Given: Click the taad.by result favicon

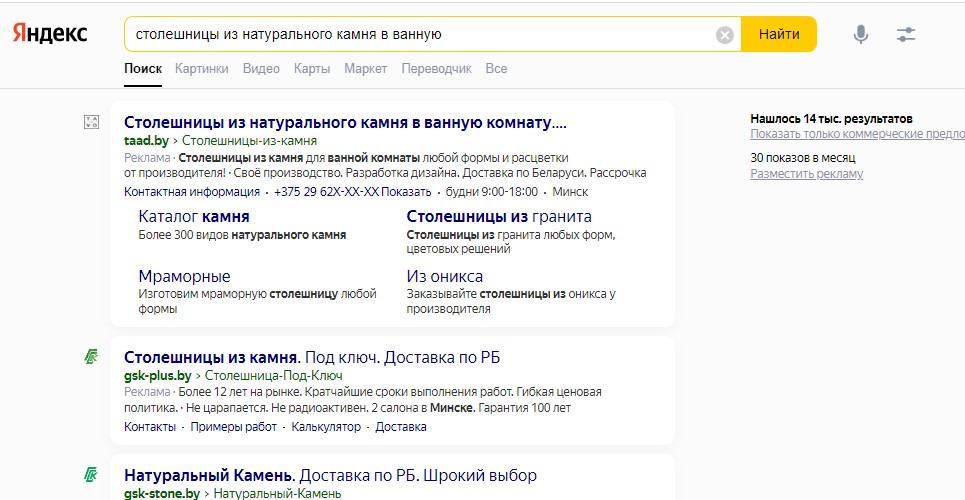Looking at the screenshot, I should (x=91, y=122).
